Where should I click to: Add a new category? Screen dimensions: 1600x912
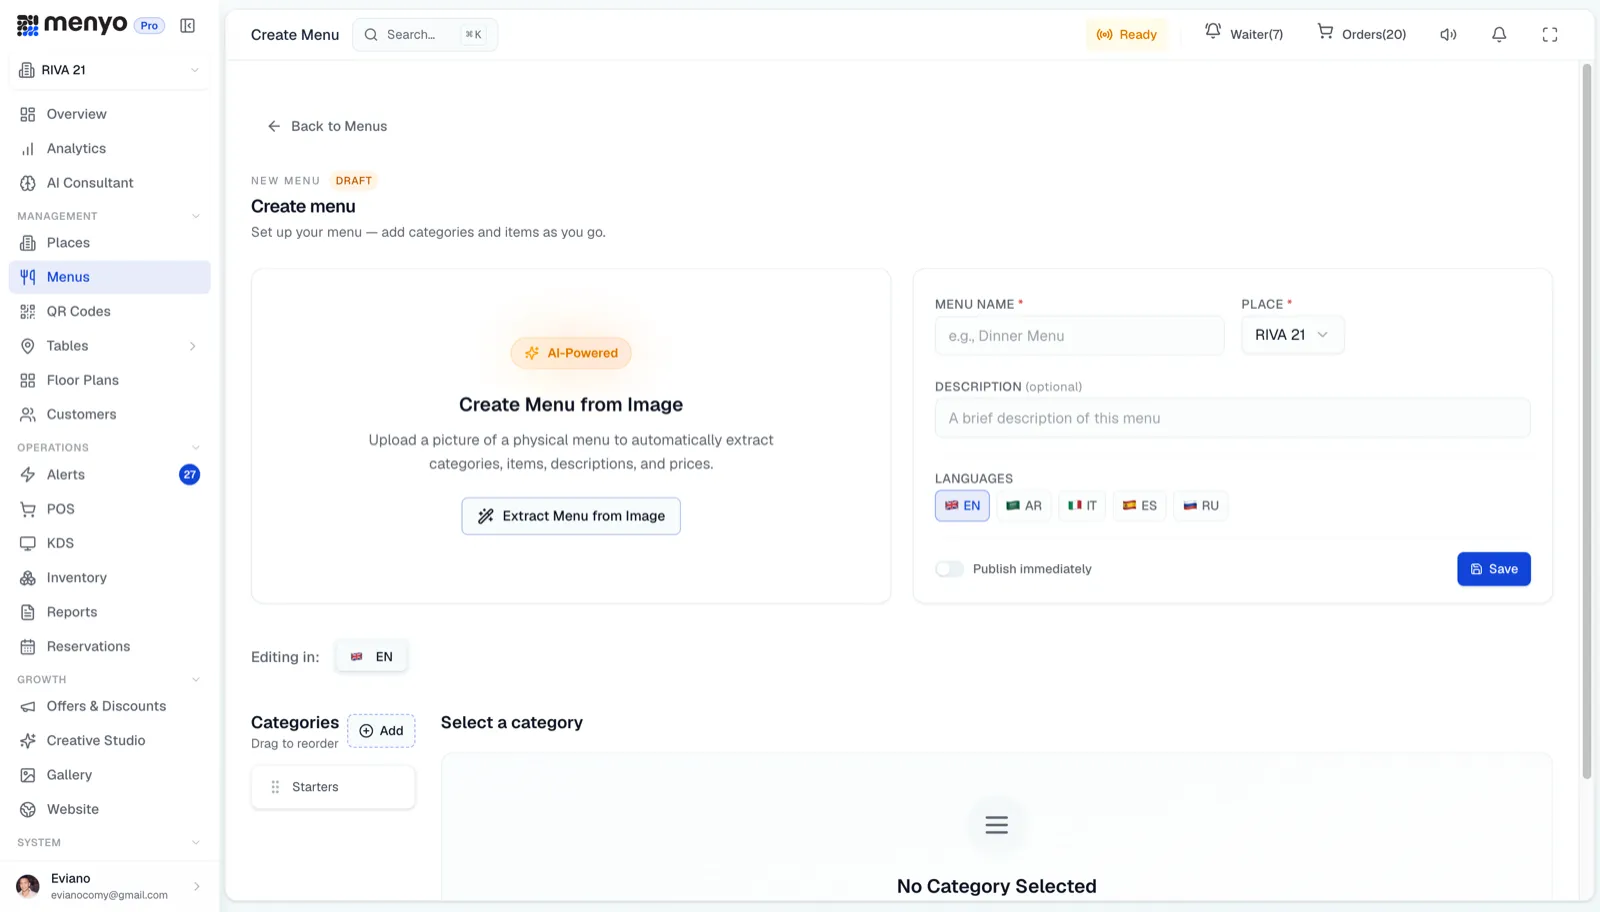click(x=381, y=731)
